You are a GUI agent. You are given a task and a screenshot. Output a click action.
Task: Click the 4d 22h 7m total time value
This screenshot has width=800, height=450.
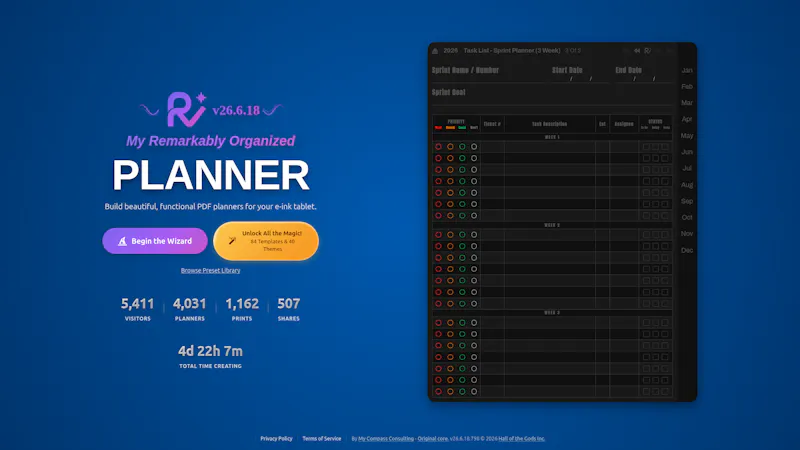(210, 351)
